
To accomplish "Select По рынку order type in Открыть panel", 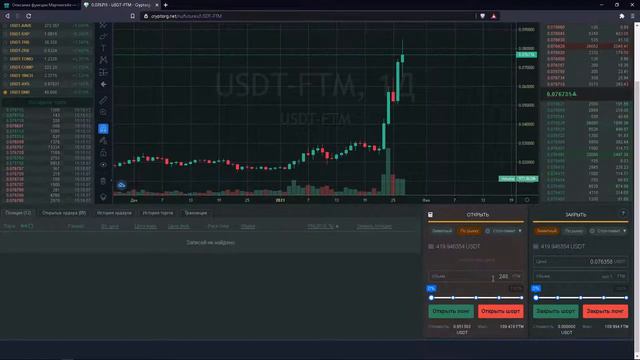I will [x=469, y=231].
